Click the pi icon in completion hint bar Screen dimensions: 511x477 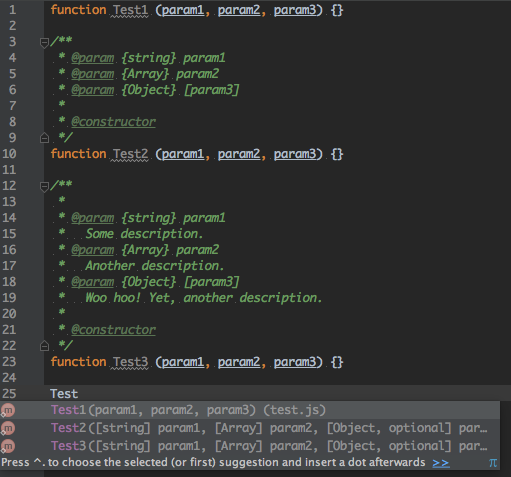[493, 463]
